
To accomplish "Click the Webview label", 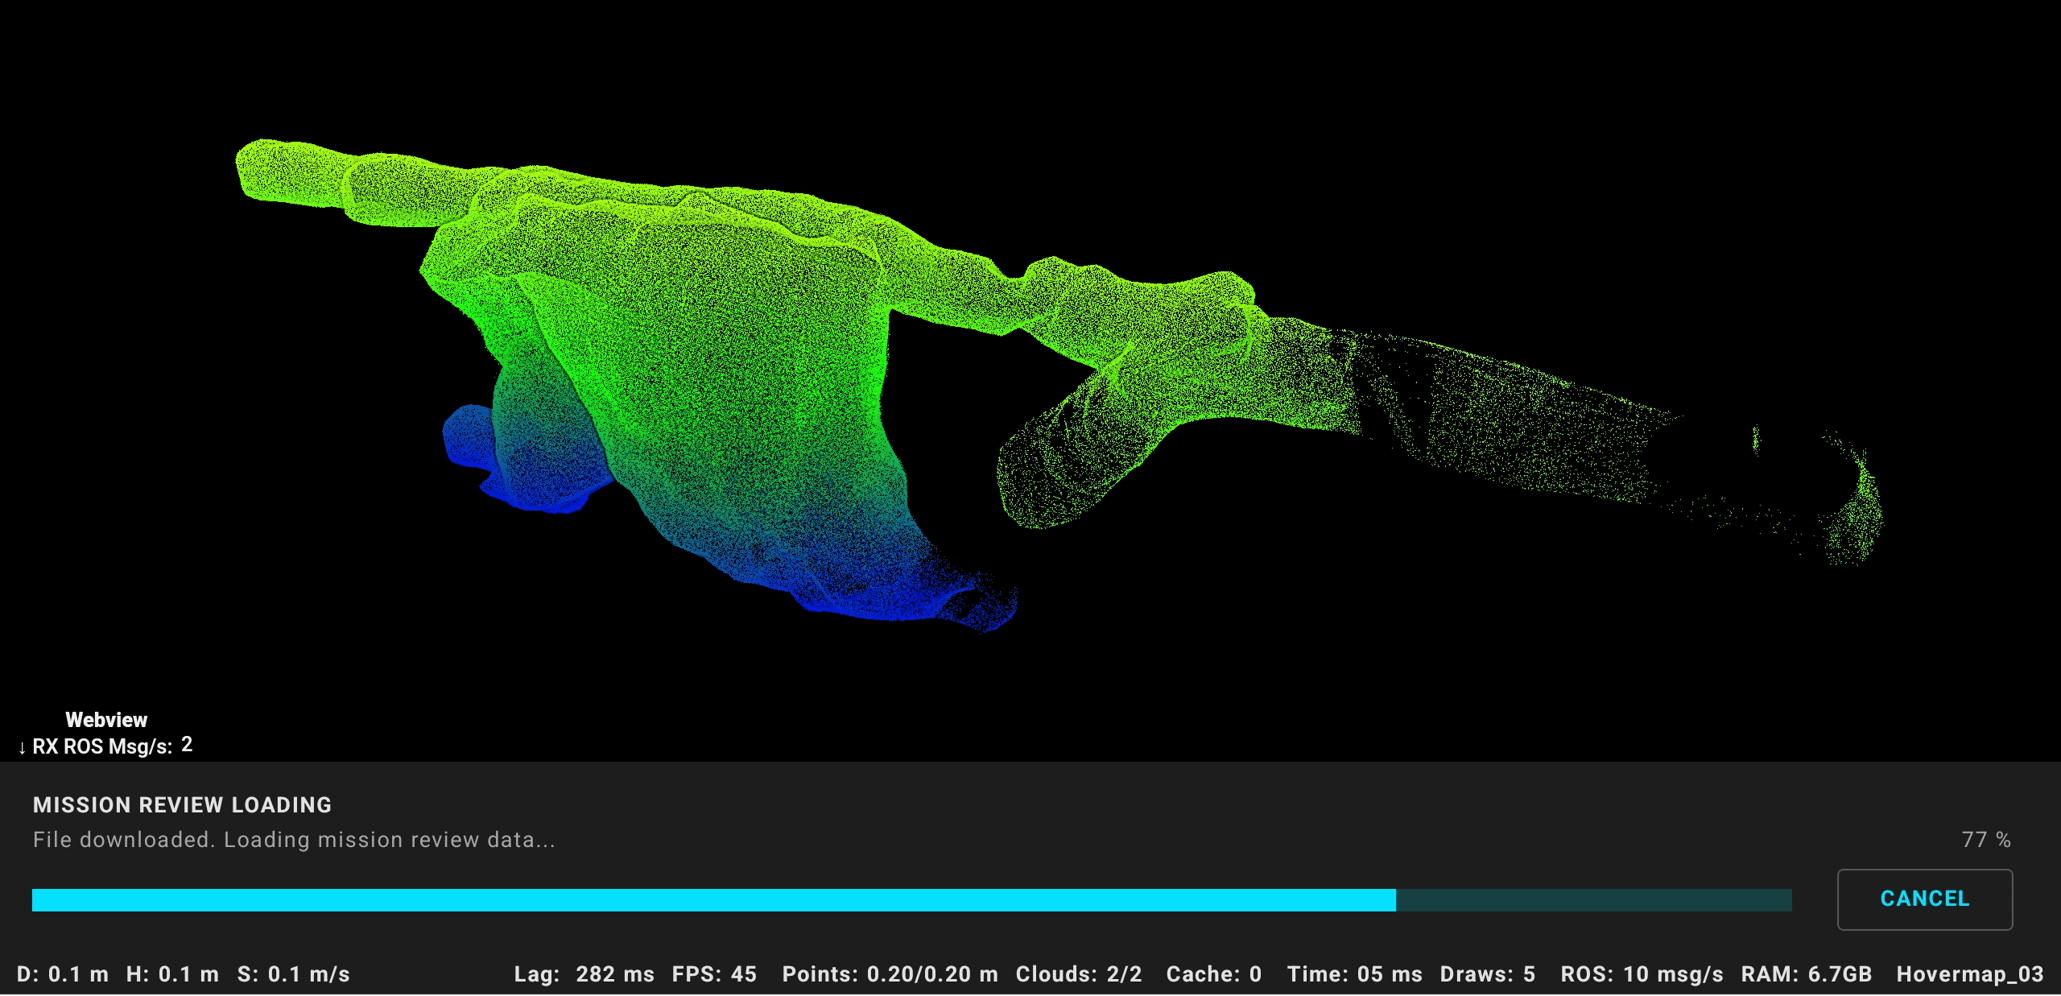I will [x=106, y=720].
